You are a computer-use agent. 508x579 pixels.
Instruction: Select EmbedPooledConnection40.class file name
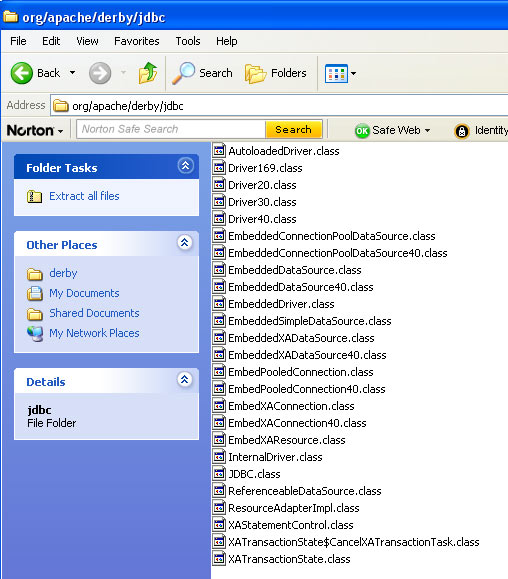click(306, 389)
